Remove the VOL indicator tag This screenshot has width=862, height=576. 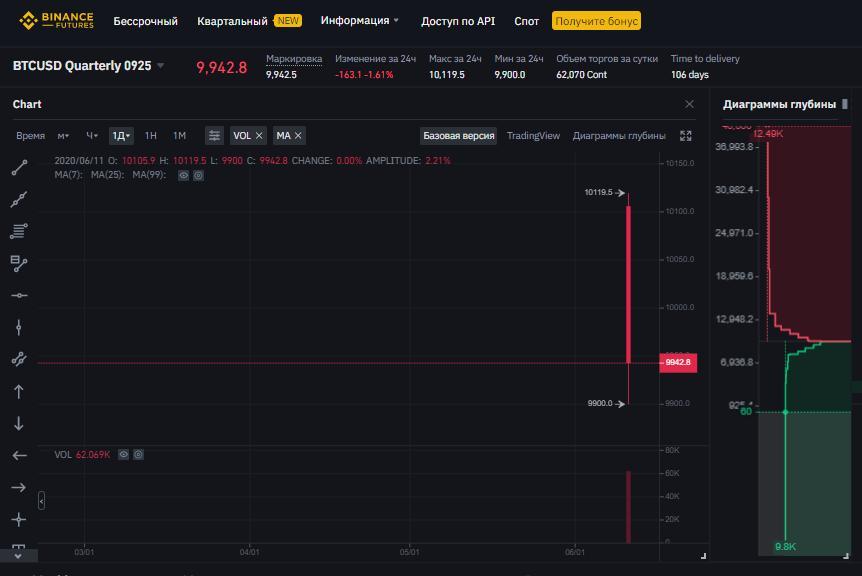tap(259, 136)
